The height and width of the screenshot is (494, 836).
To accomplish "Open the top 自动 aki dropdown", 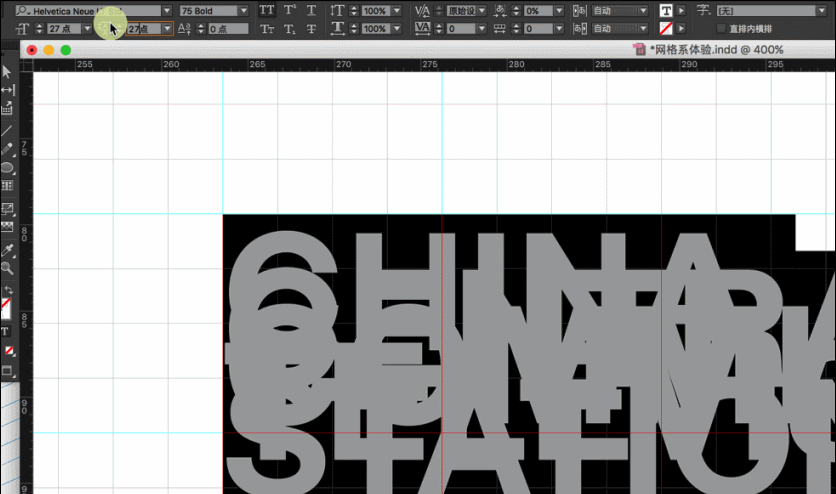I will [643, 11].
